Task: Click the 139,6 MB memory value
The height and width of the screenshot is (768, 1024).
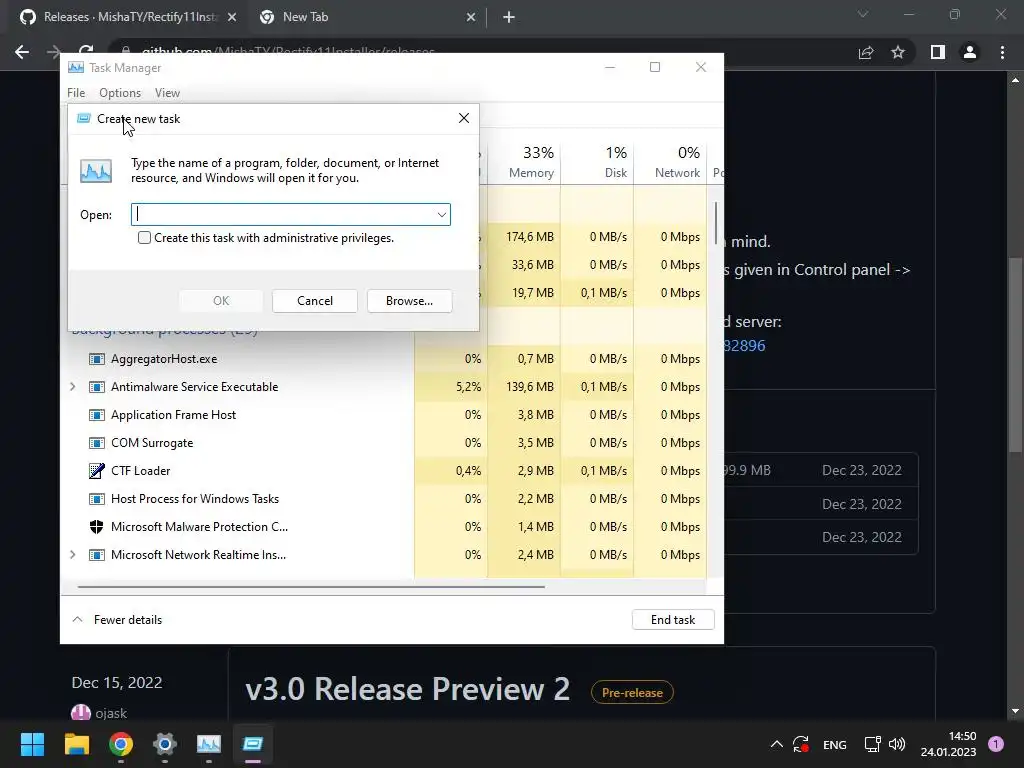Action: pos(530,387)
